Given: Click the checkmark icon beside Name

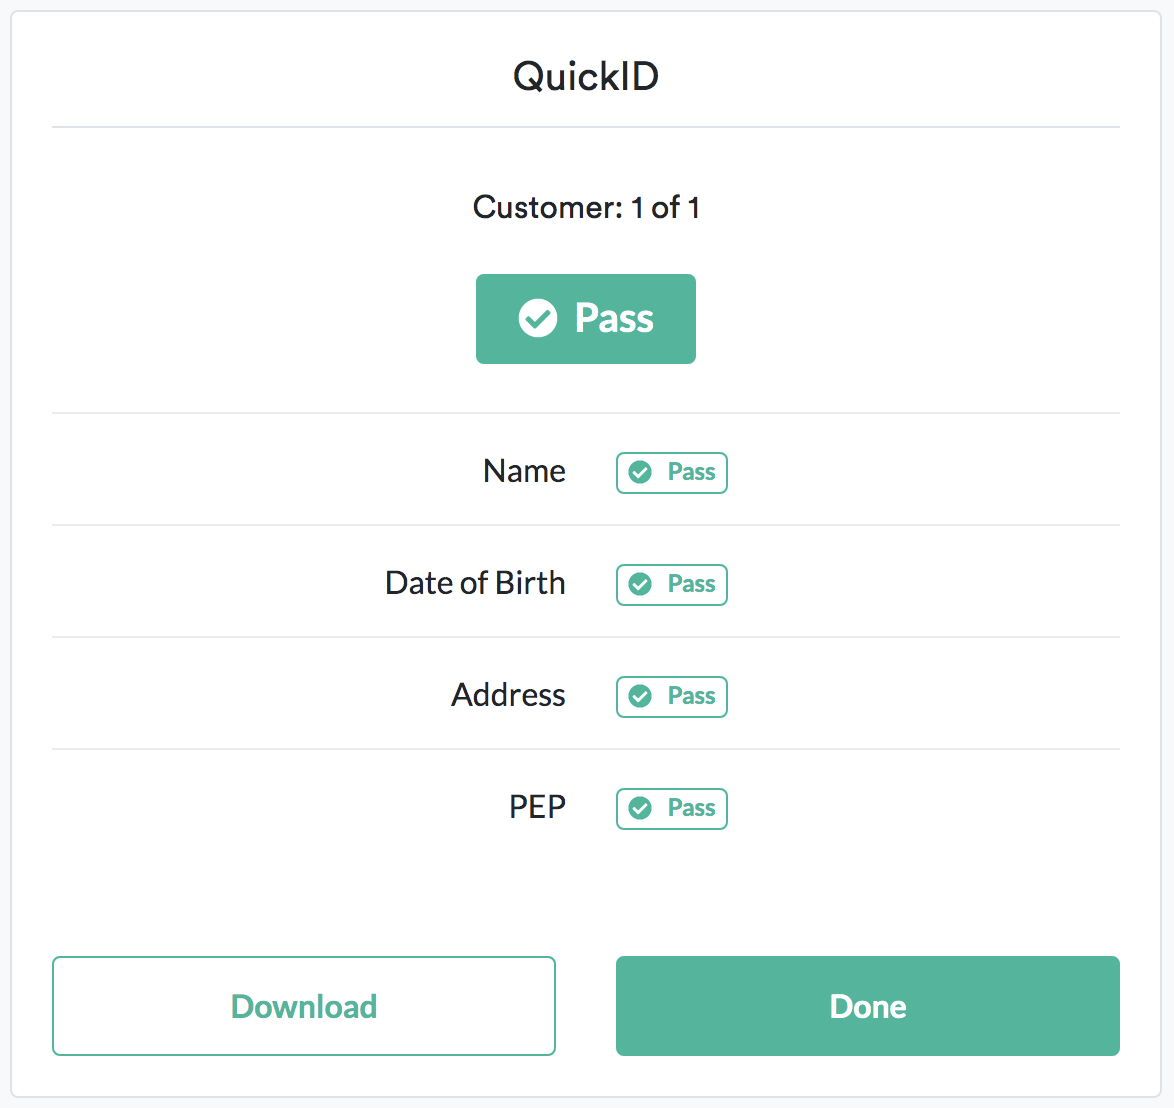Looking at the screenshot, I should (x=641, y=473).
